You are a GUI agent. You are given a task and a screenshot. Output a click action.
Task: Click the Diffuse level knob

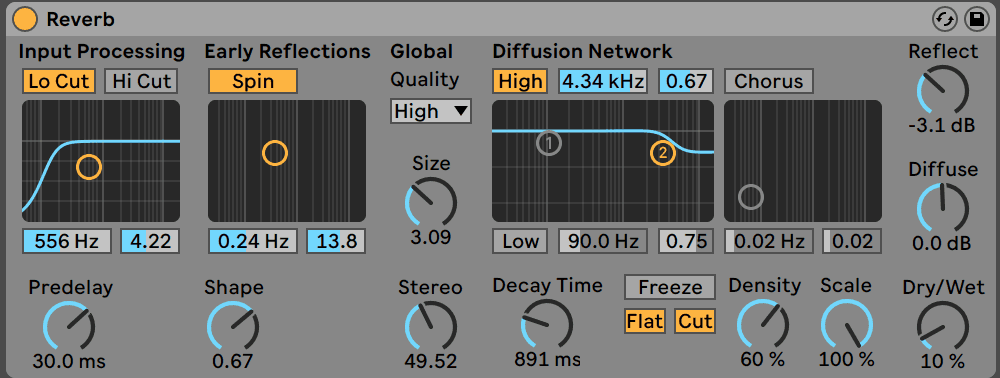pyautogui.click(x=943, y=209)
